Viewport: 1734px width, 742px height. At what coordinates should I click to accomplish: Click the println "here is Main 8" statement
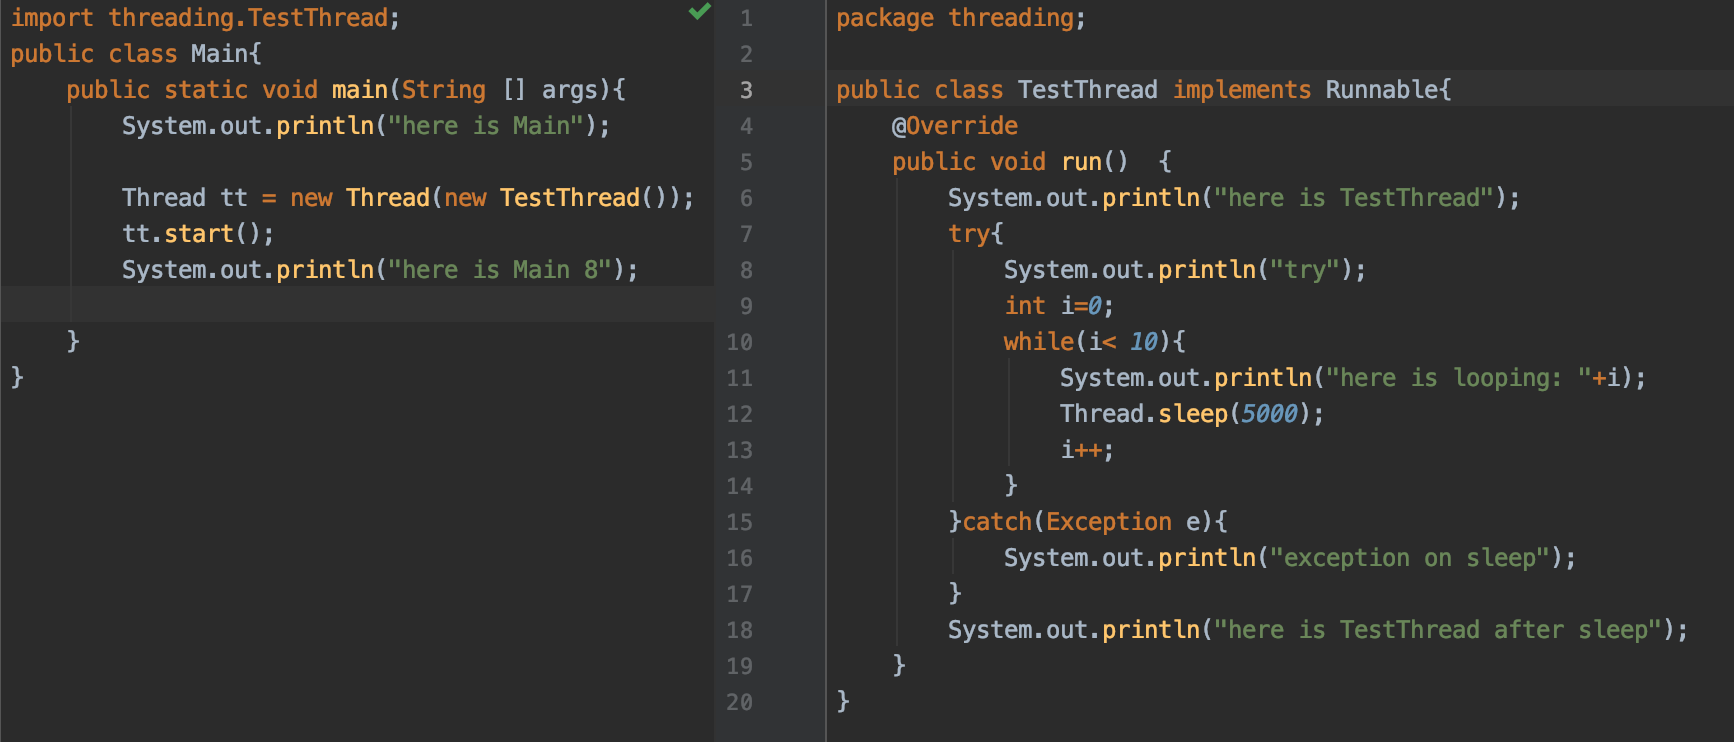tap(380, 270)
